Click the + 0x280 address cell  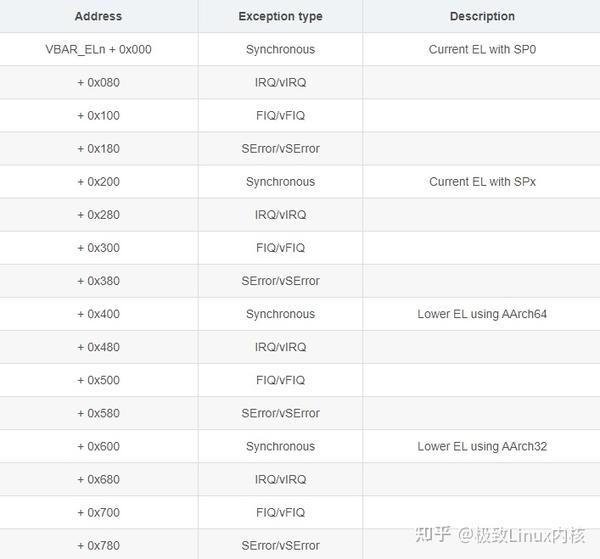[x=98, y=214]
